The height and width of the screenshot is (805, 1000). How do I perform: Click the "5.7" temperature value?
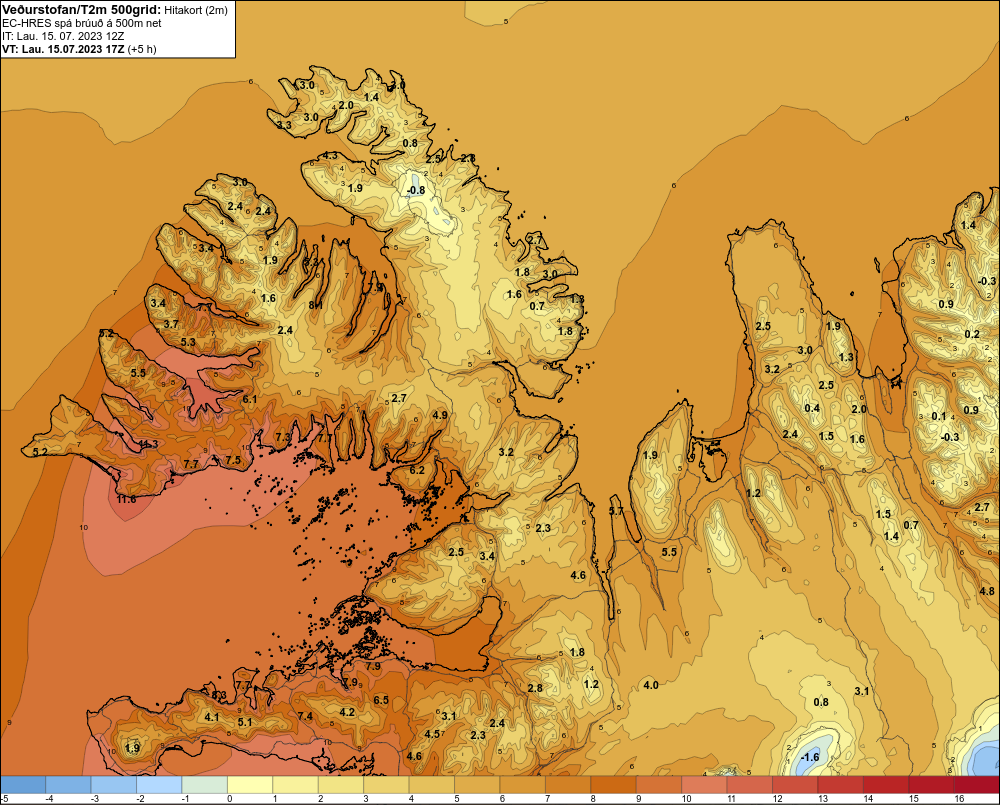(x=616, y=511)
